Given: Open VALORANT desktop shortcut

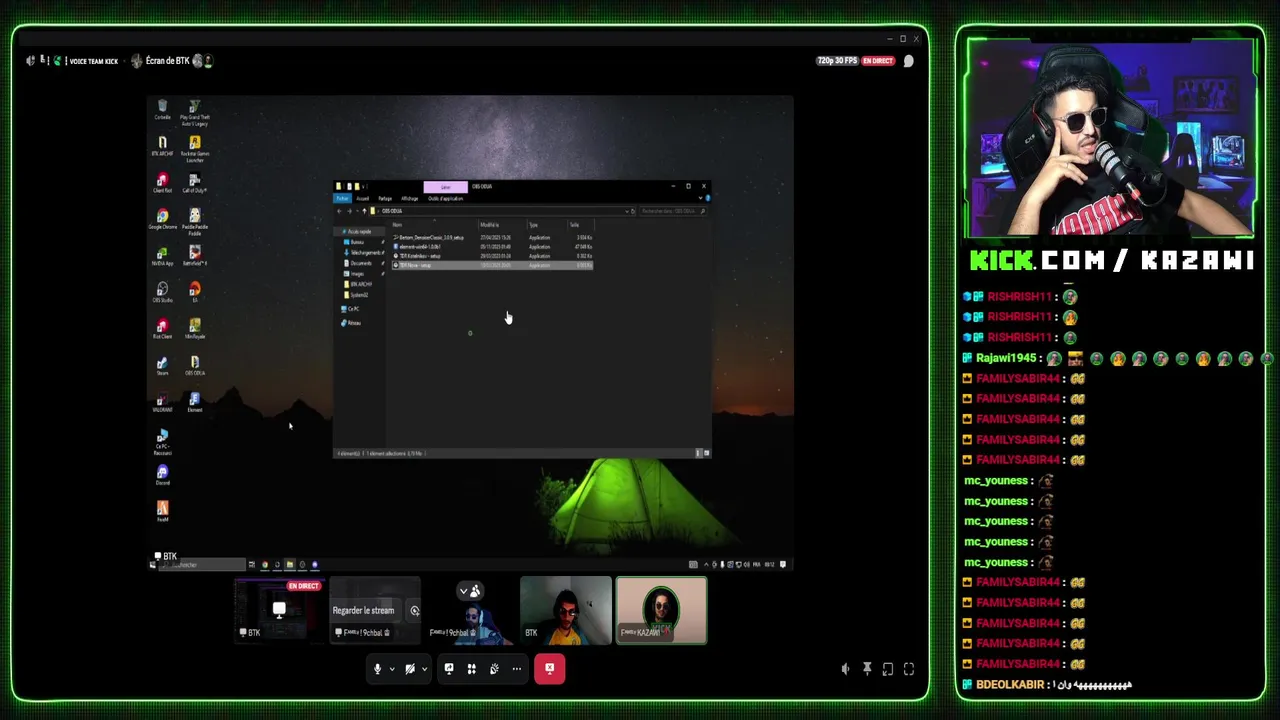Looking at the screenshot, I should [x=162, y=403].
